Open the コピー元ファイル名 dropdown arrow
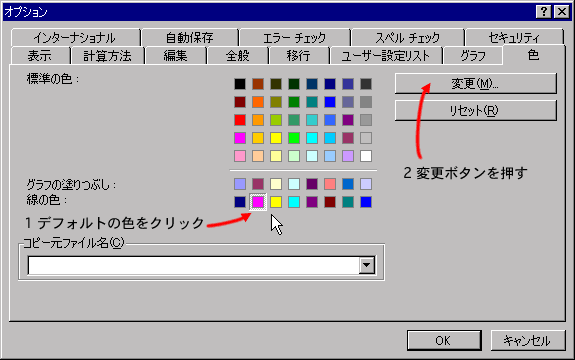This screenshot has width=575, height=360. (367, 265)
